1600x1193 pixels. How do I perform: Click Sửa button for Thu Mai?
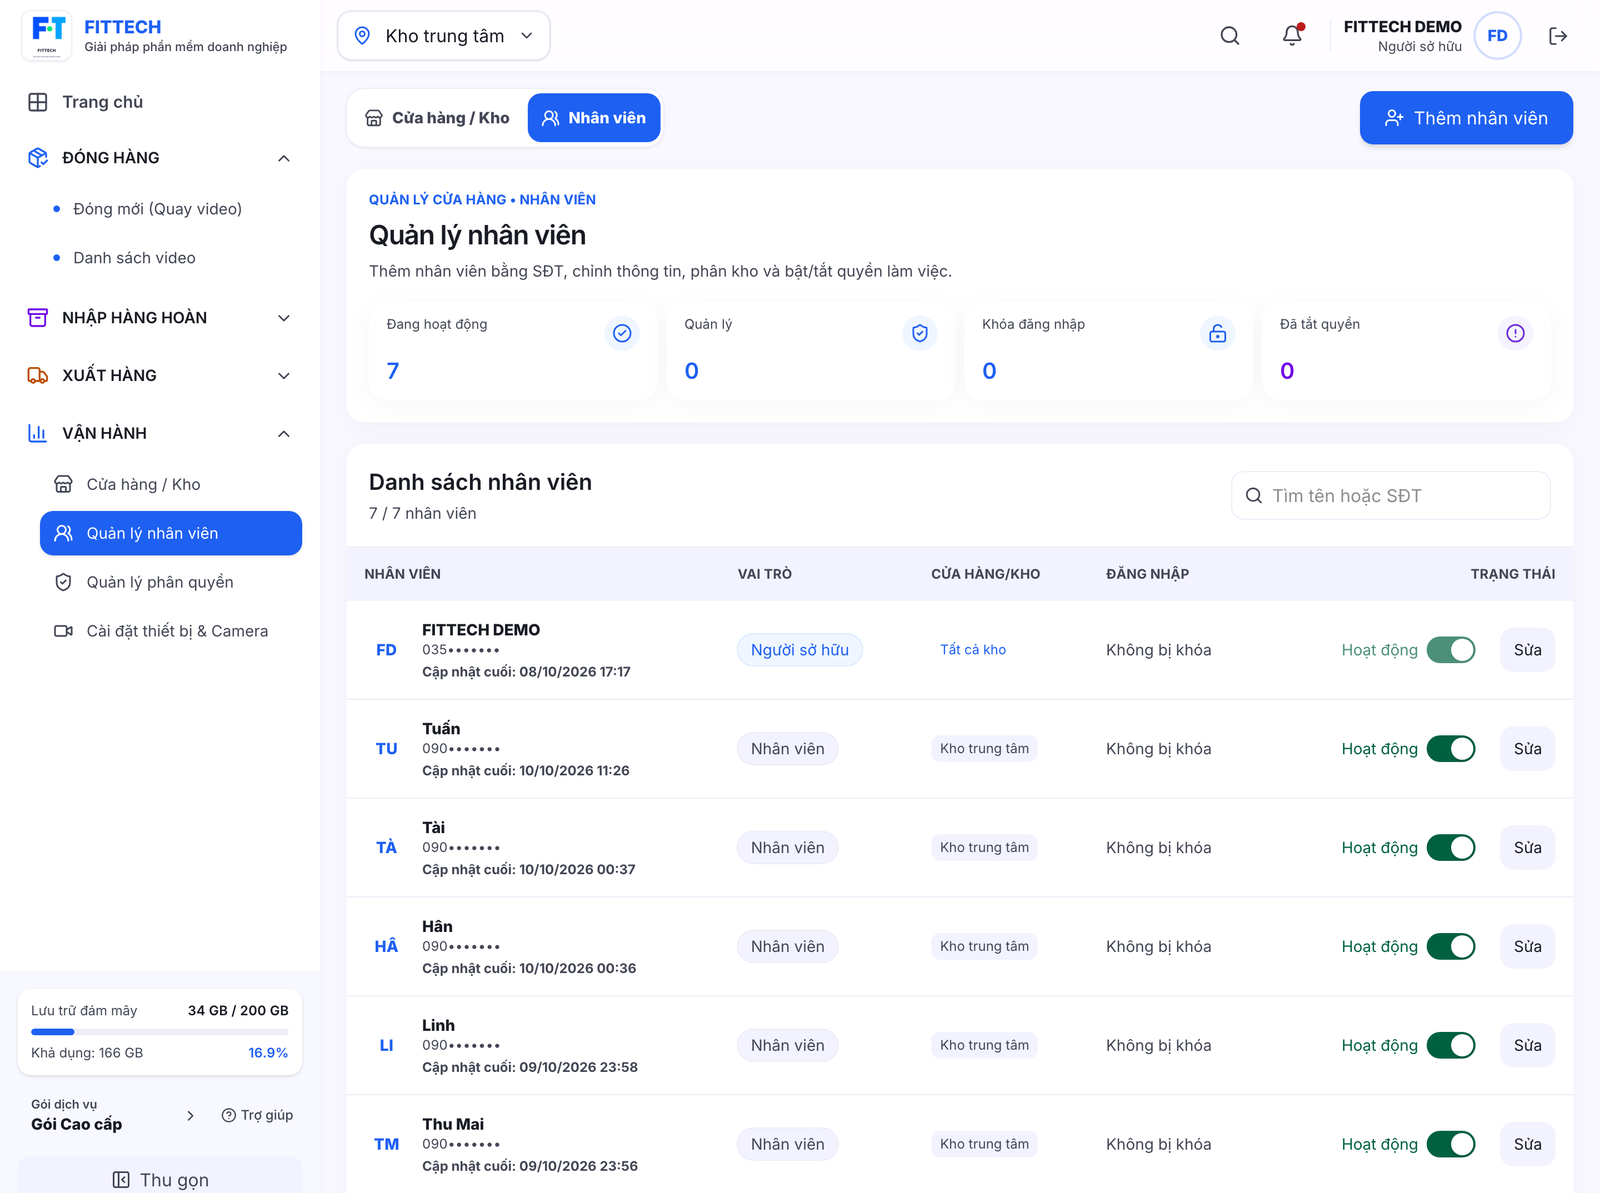(1527, 1144)
